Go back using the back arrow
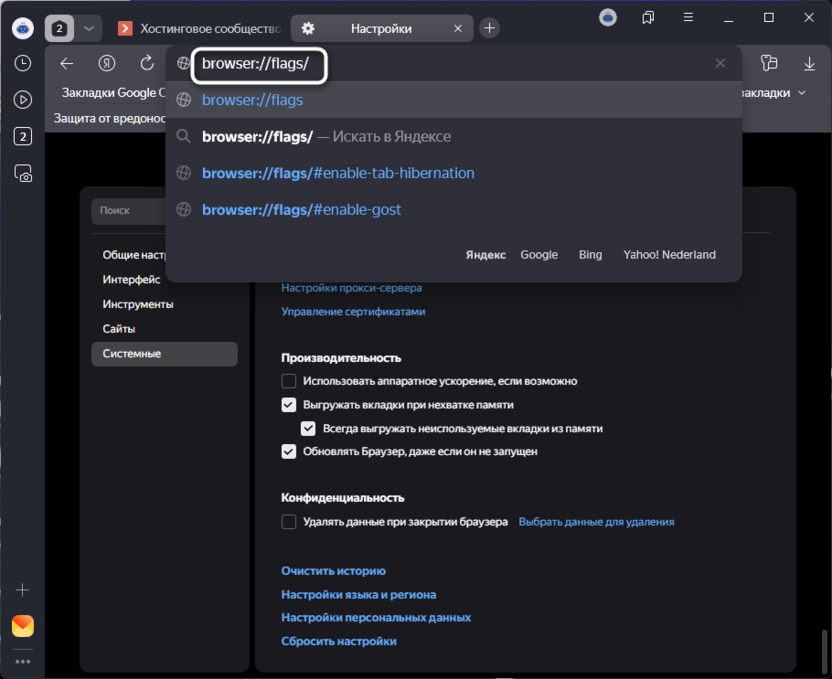The height and width of the screenshot is (679, 832). click(x=67, y=63)
